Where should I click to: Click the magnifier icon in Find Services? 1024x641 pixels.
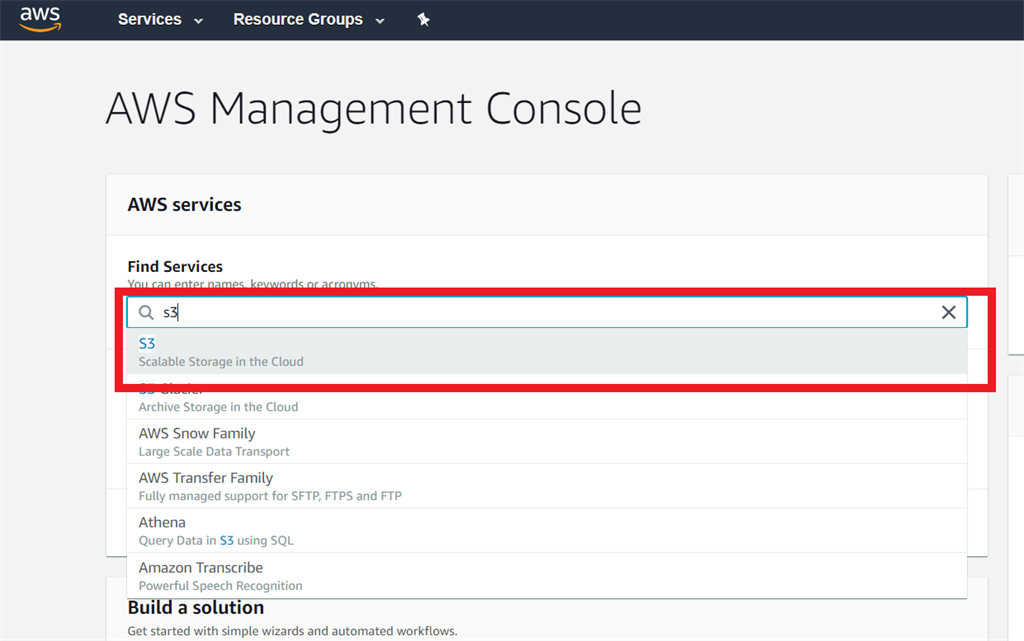pyautogui.click(x=146, y=313)
